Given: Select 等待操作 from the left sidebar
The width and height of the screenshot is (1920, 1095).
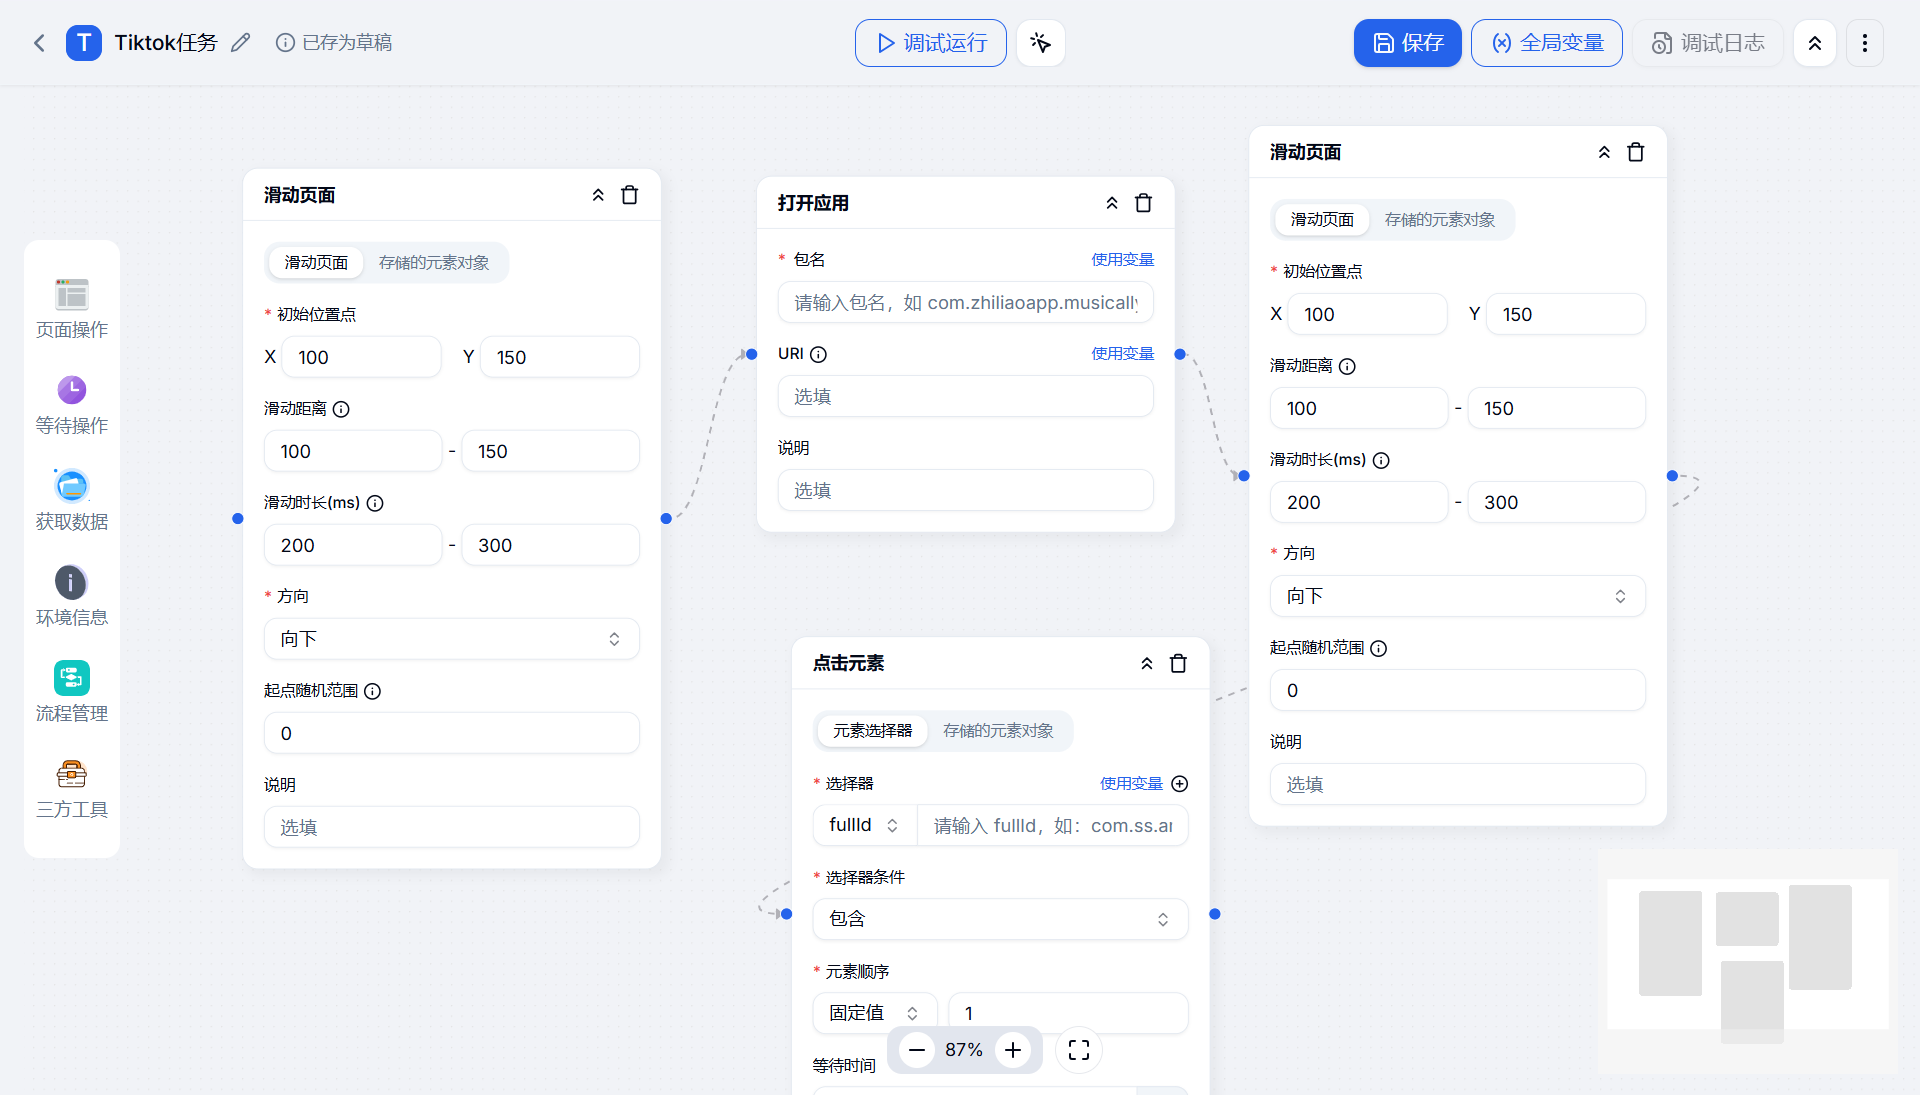Looking at the screenshot, I should [71, 404].
